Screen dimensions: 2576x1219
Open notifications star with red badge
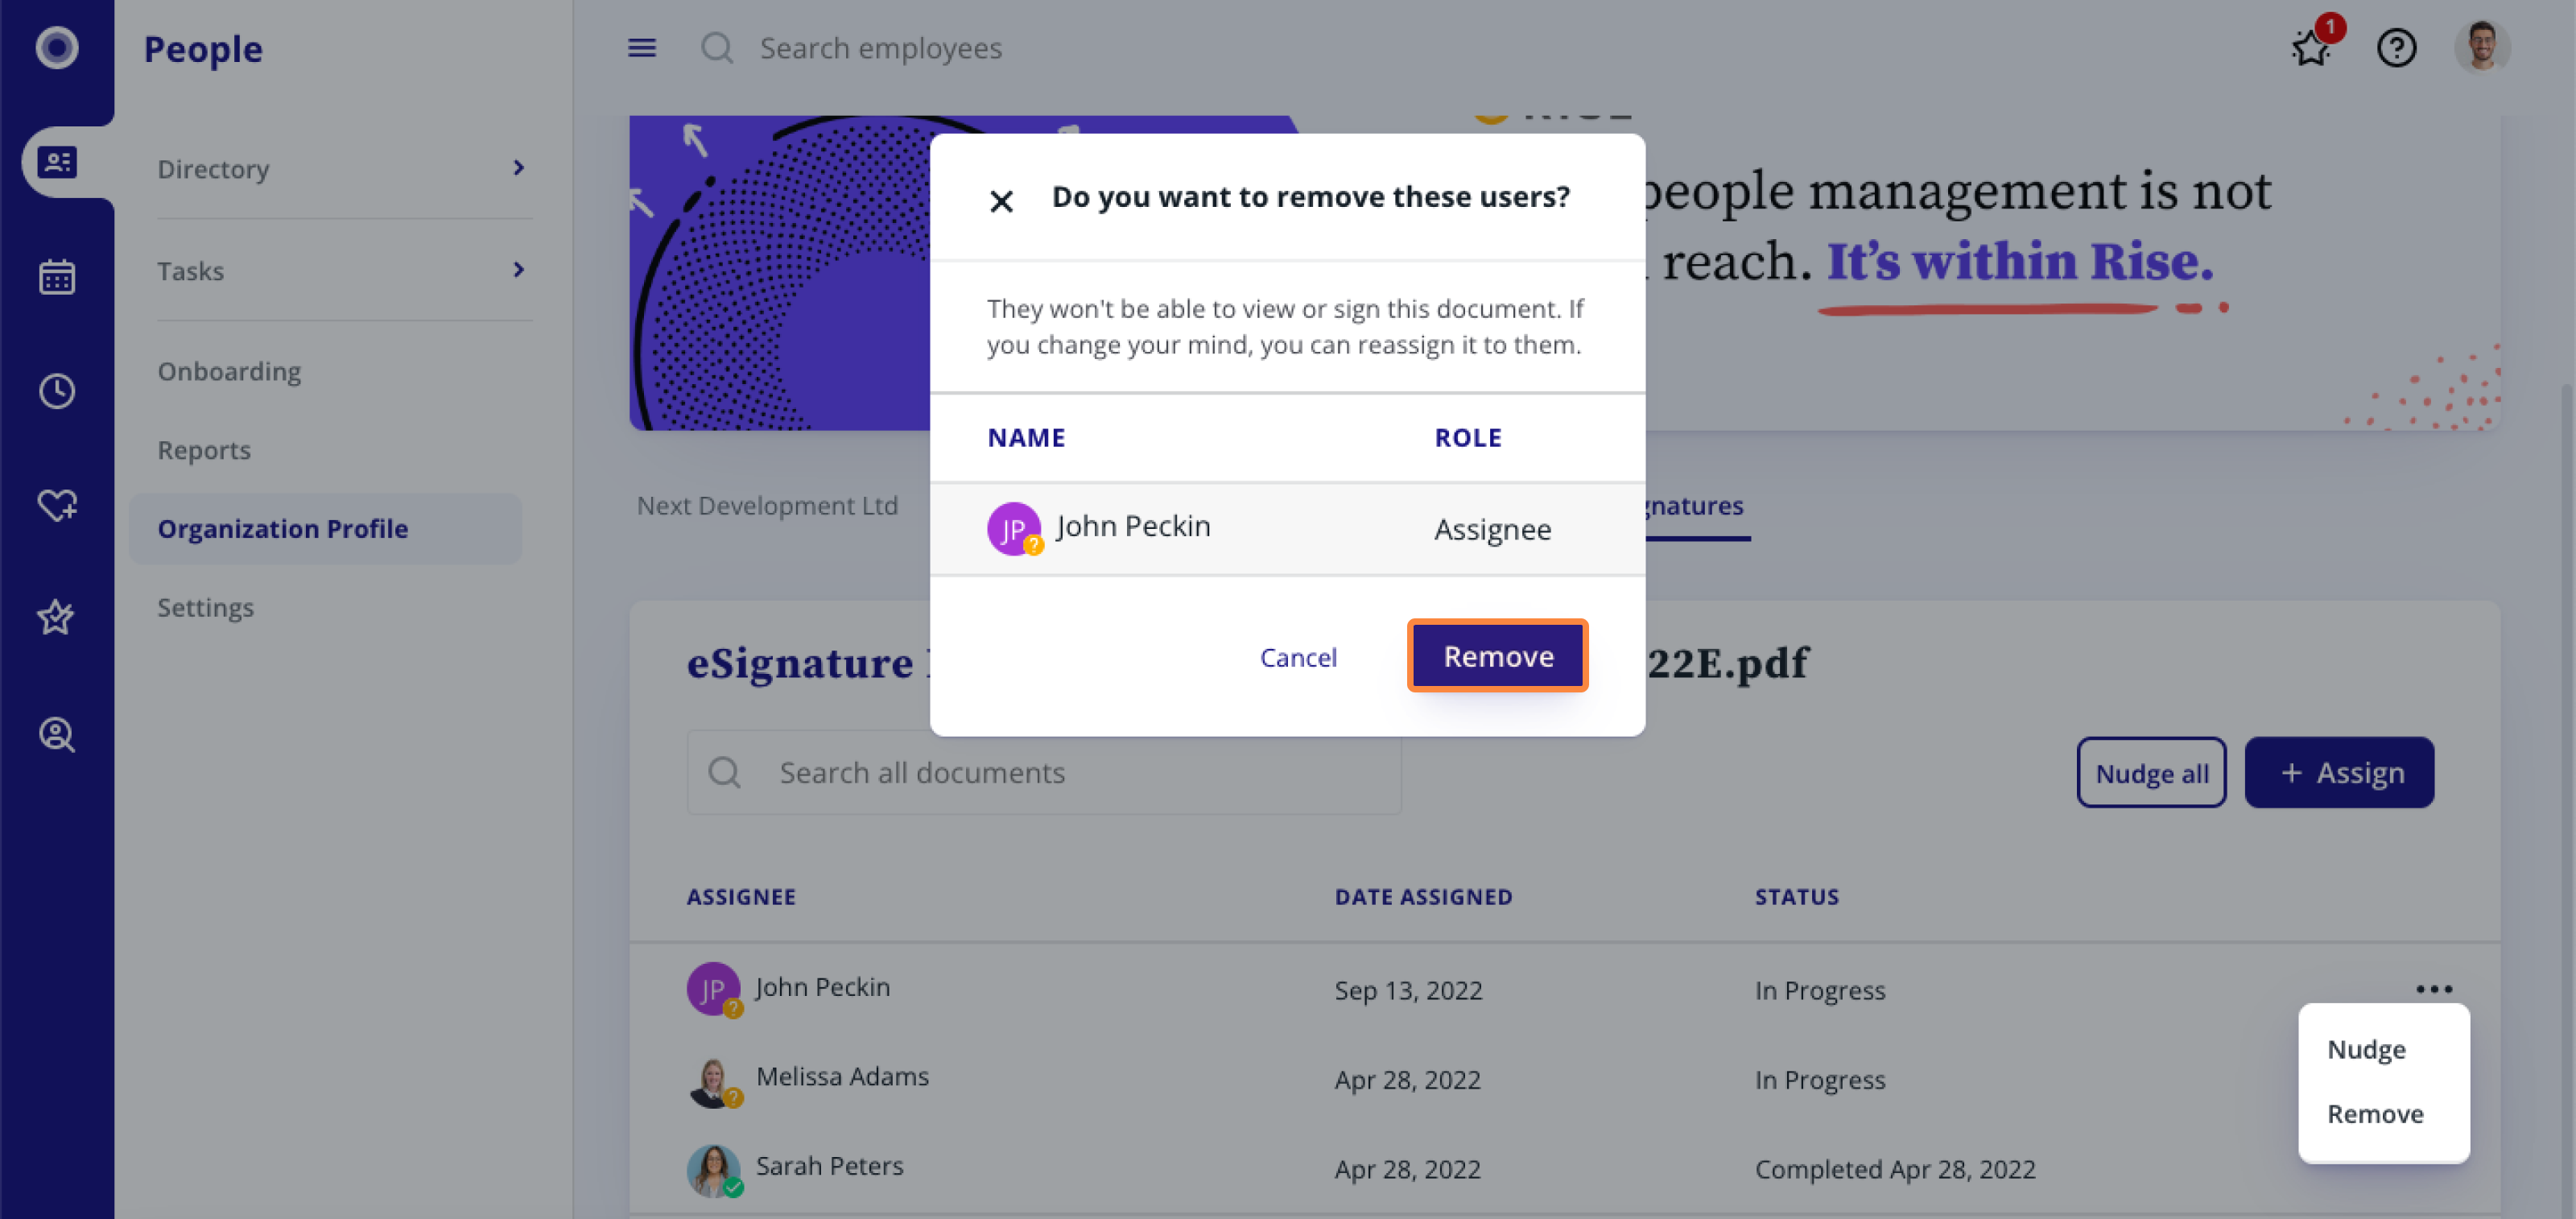coord(2313,47)
